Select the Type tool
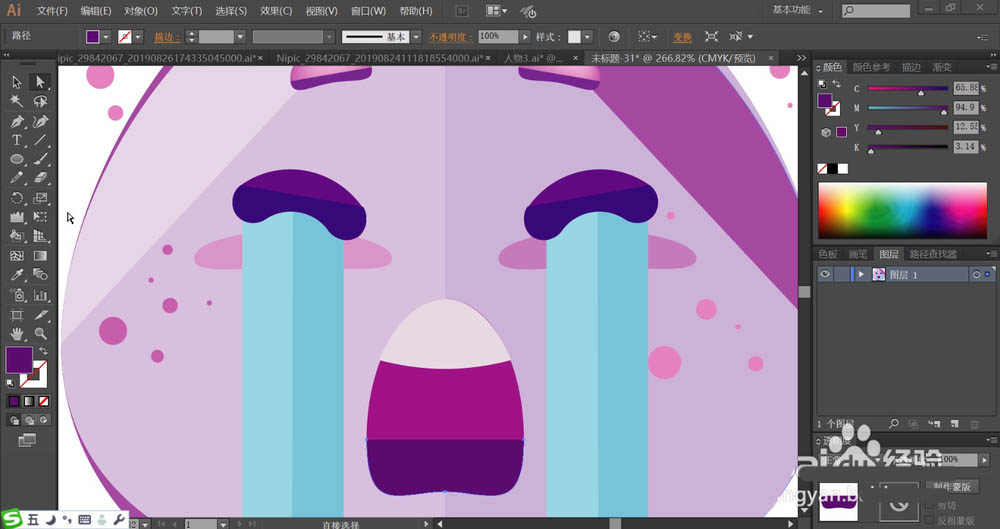This screenshot has height=529, width=1000. pyautogui.click(x=17, y=141)
